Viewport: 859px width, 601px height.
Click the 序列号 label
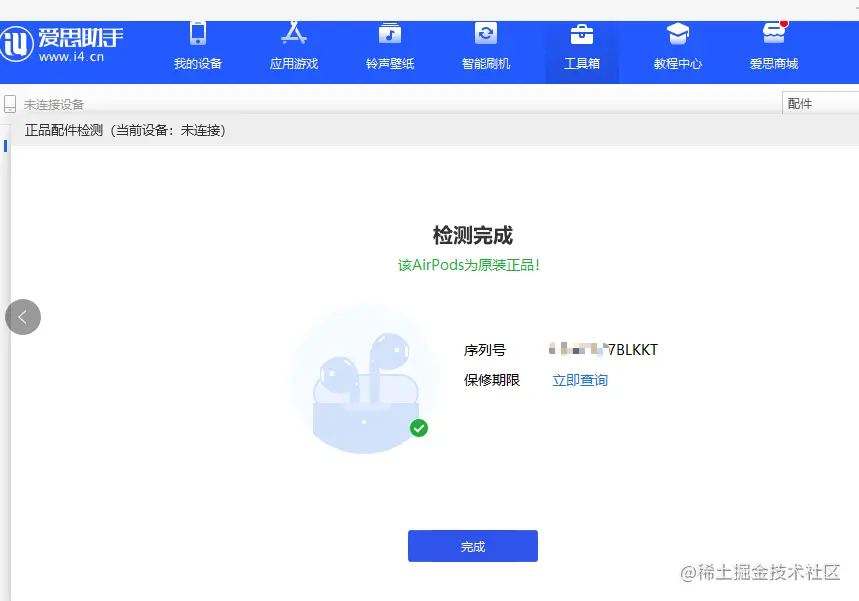point(485,350)
